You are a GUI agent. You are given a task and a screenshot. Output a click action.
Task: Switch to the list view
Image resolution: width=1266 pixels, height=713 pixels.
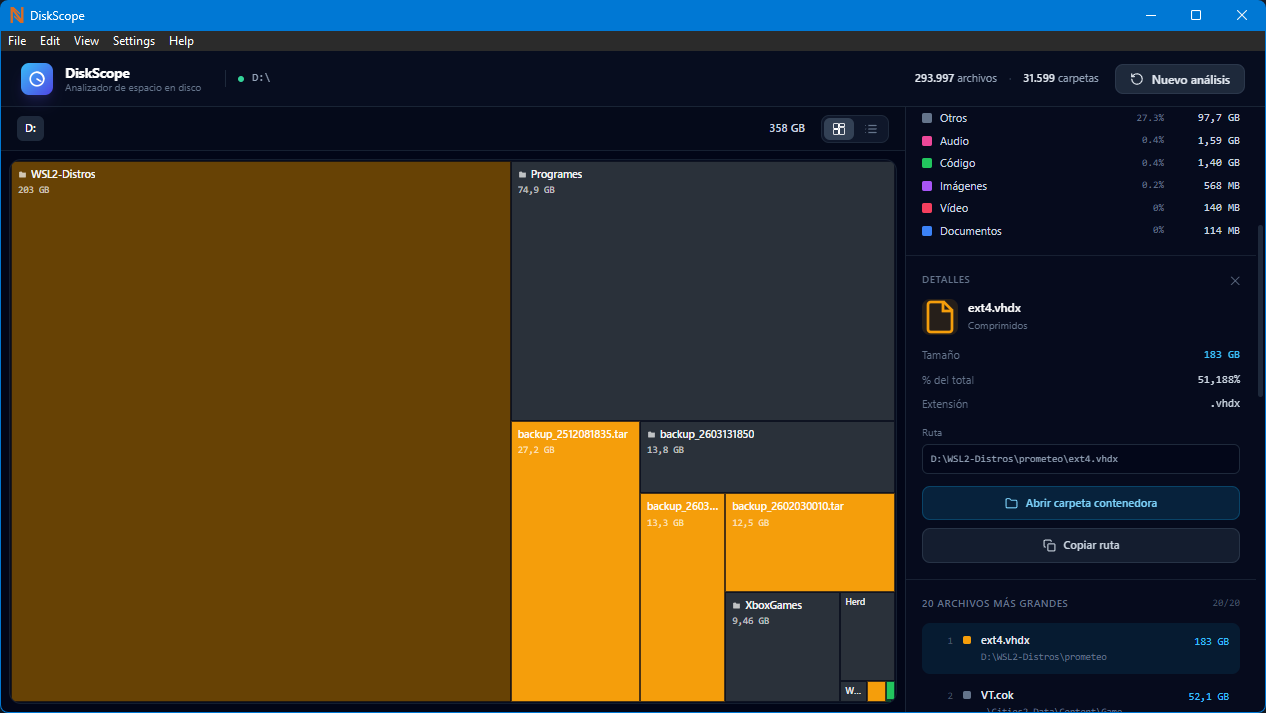(871, 129)
